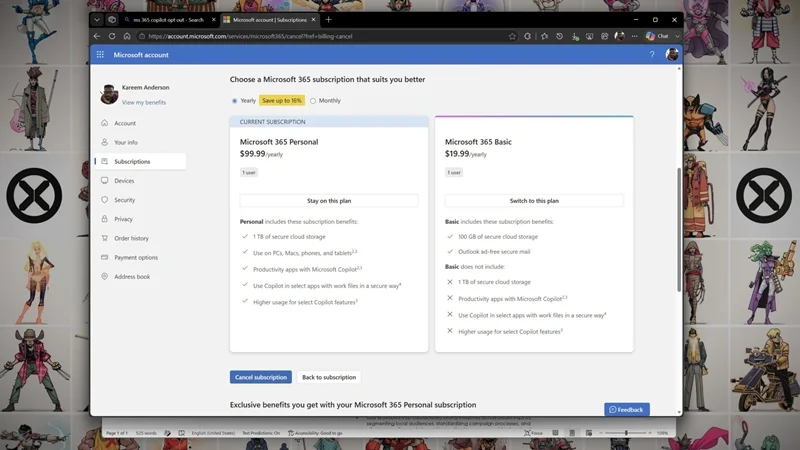Click Switch to this plan button
Image resolution: width=800 pixels, height=450 pixels.
534,201
